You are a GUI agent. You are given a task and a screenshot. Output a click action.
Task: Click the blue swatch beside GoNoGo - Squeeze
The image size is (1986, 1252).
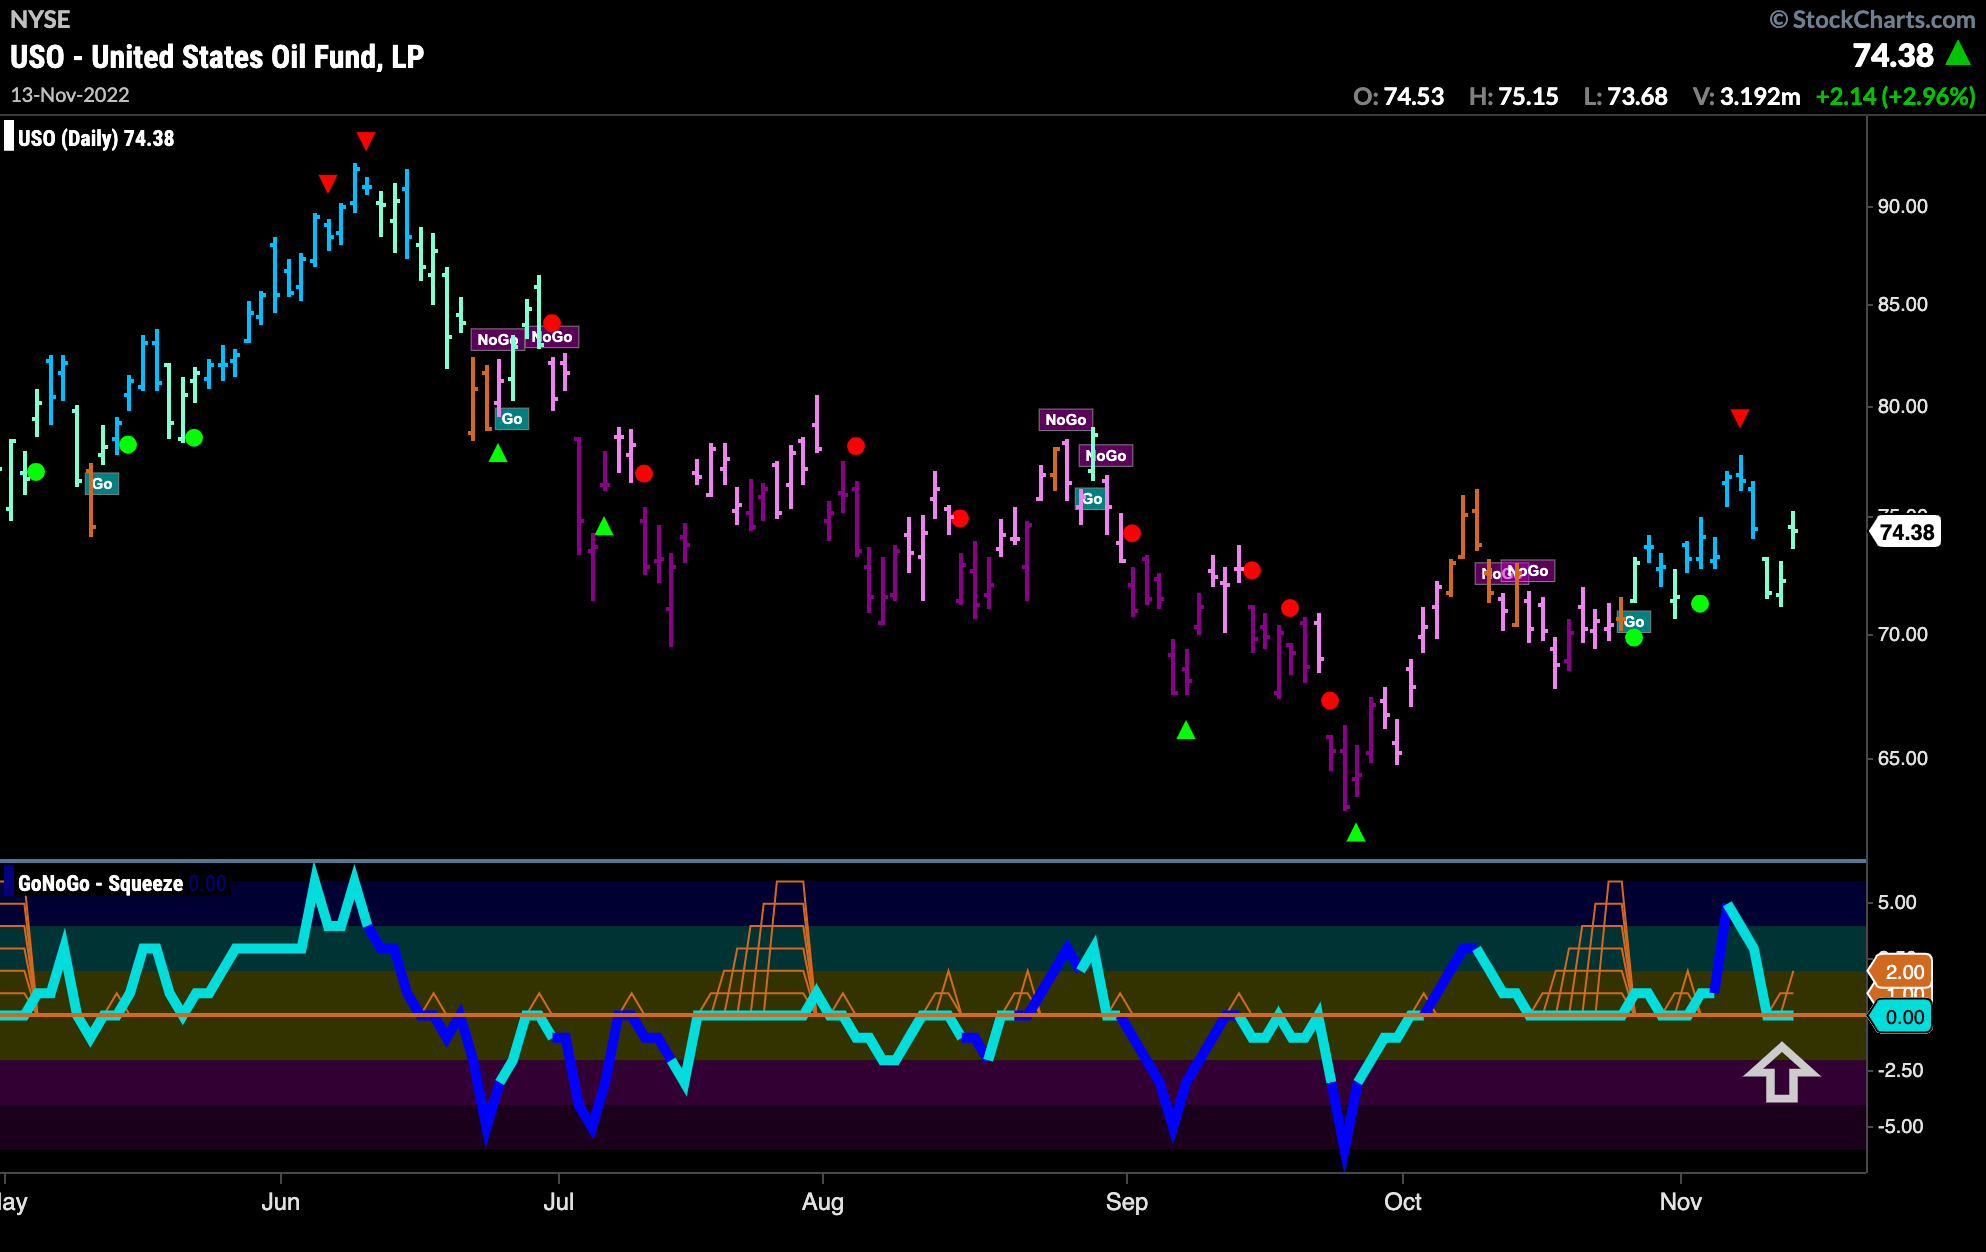9,883
